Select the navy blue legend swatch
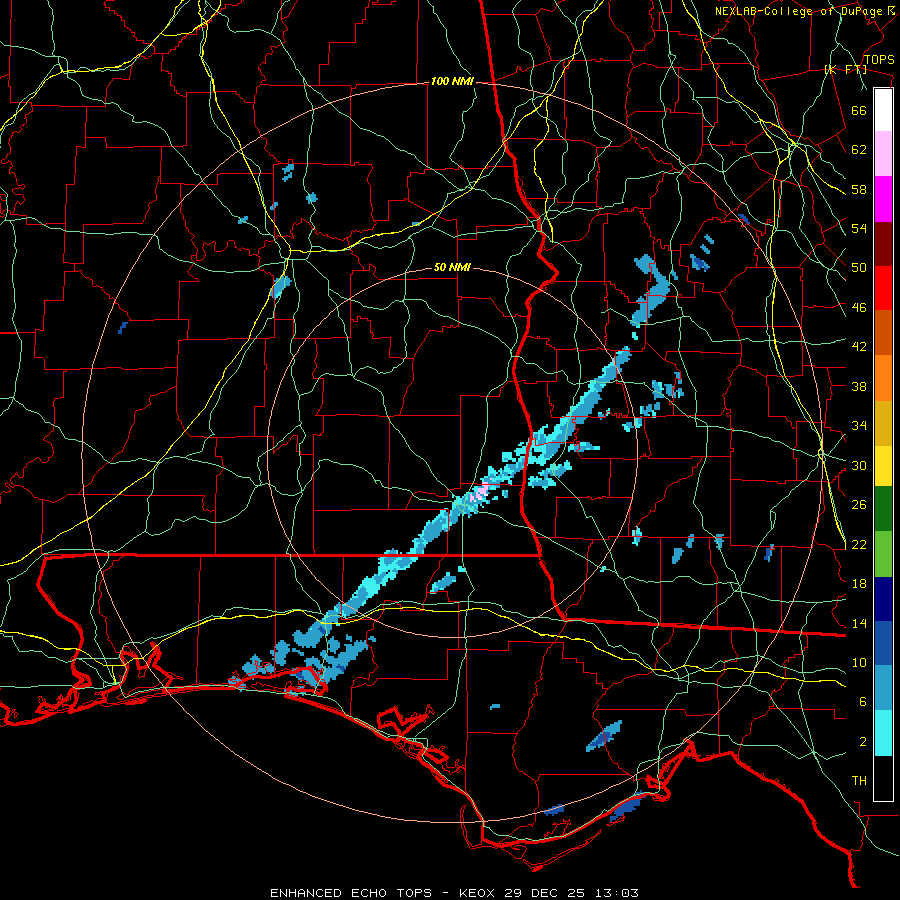This screenshot has height=900, width=900. [x=883, y=599]
